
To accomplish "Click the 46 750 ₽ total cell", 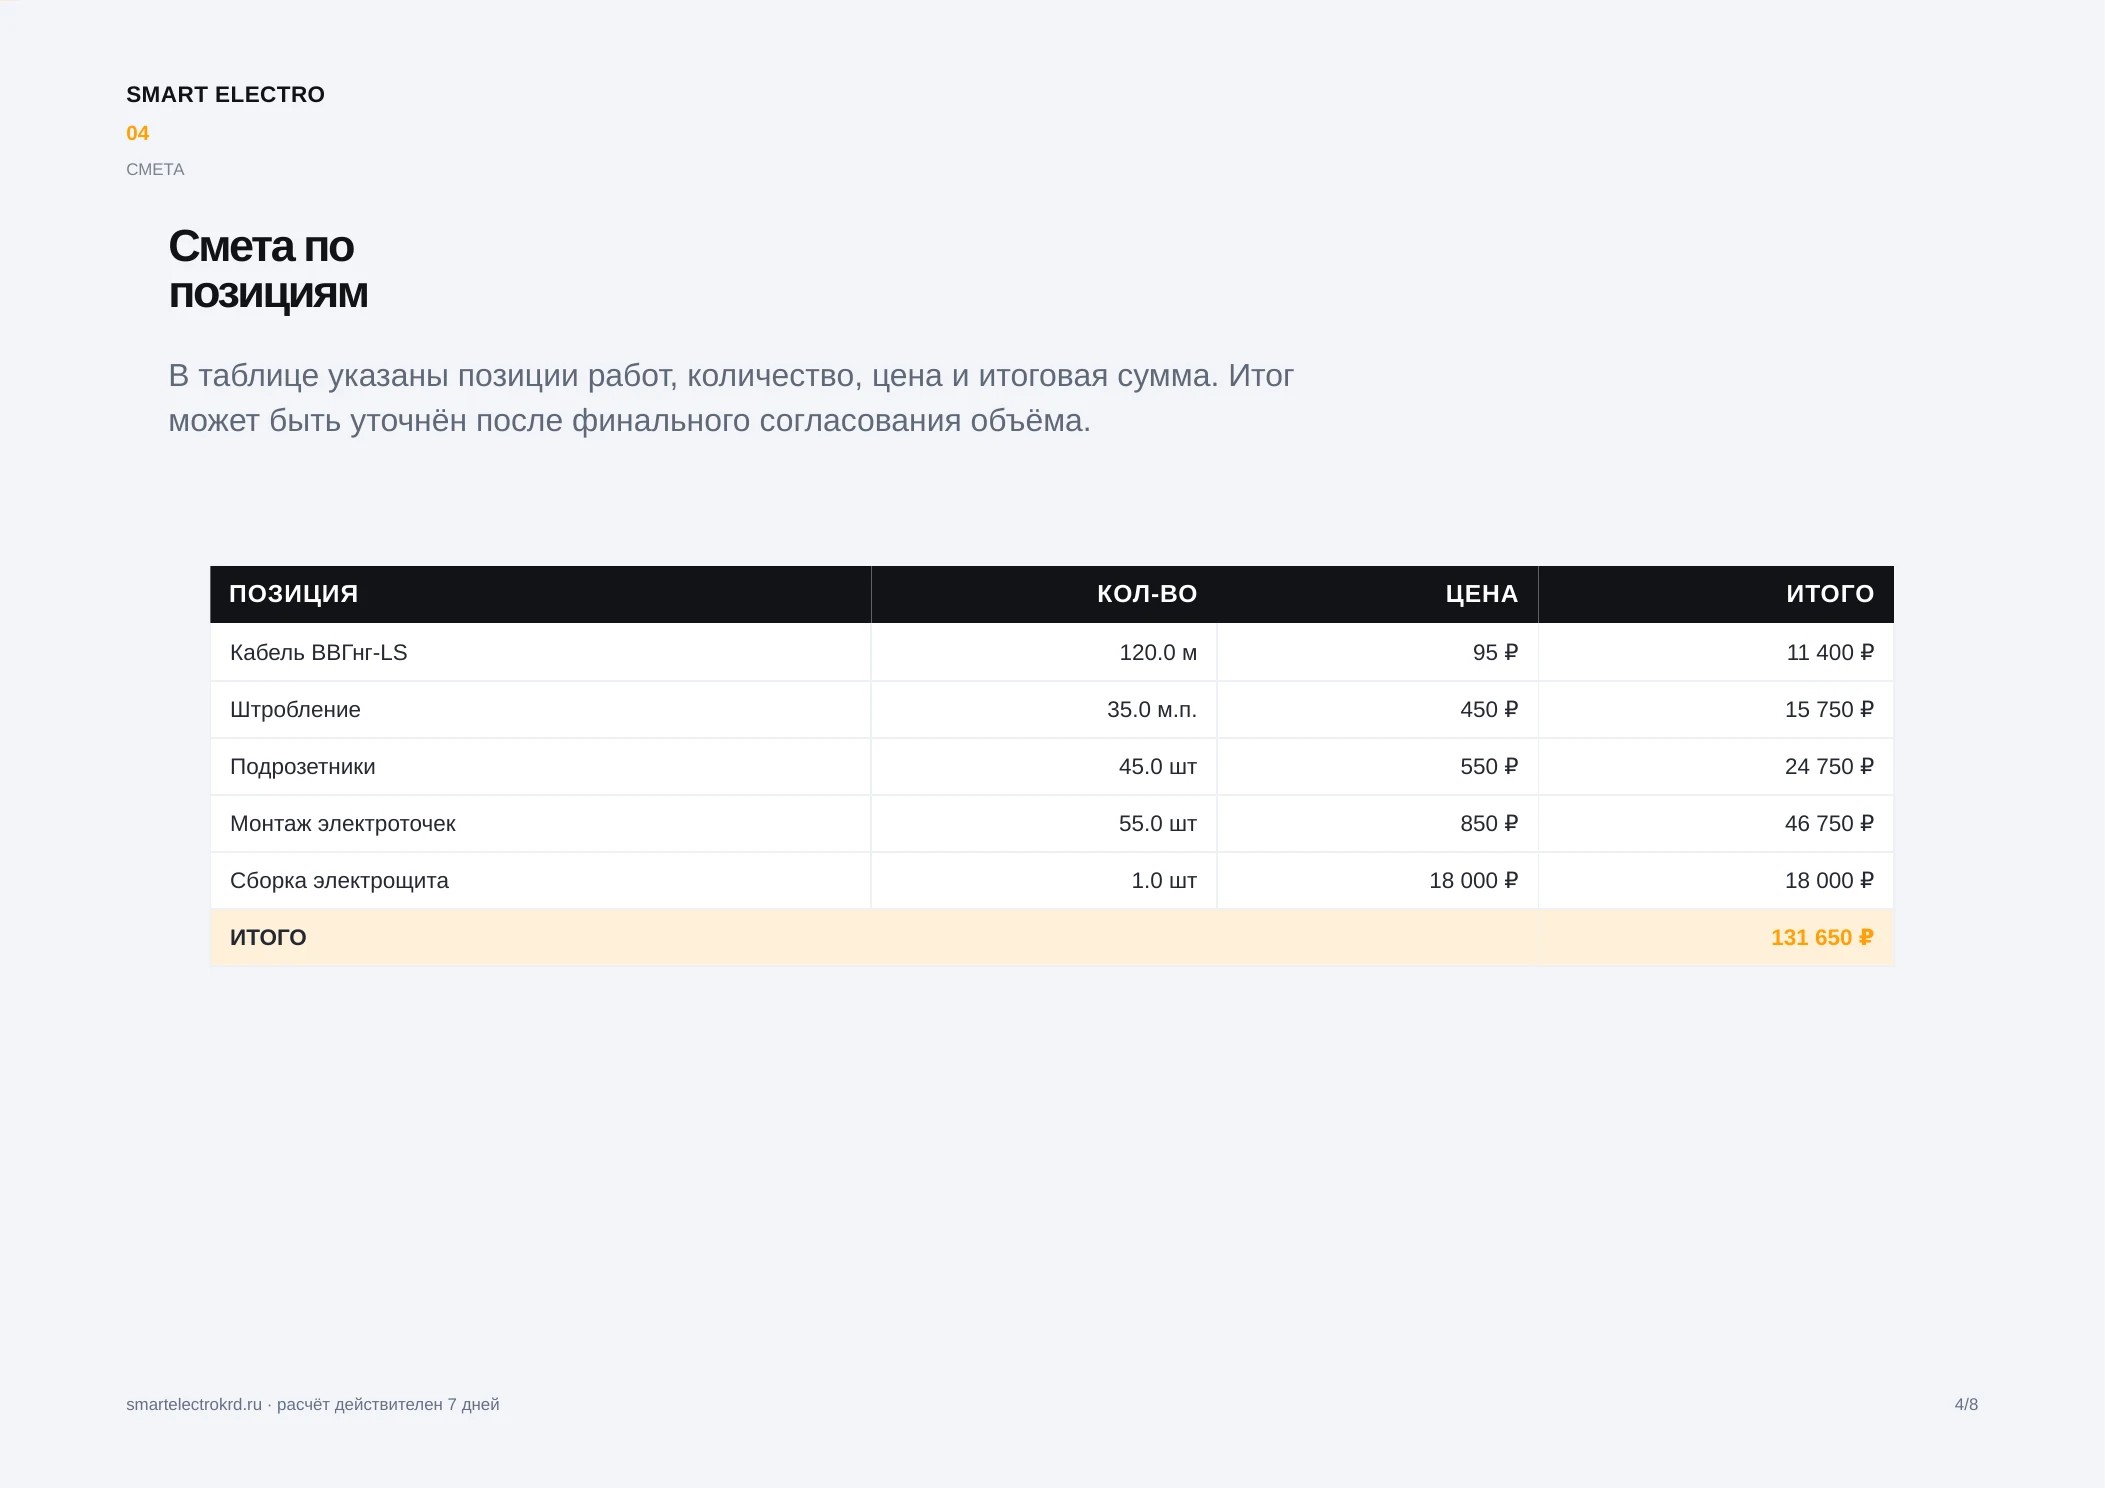I will [x=1829, y=824].
